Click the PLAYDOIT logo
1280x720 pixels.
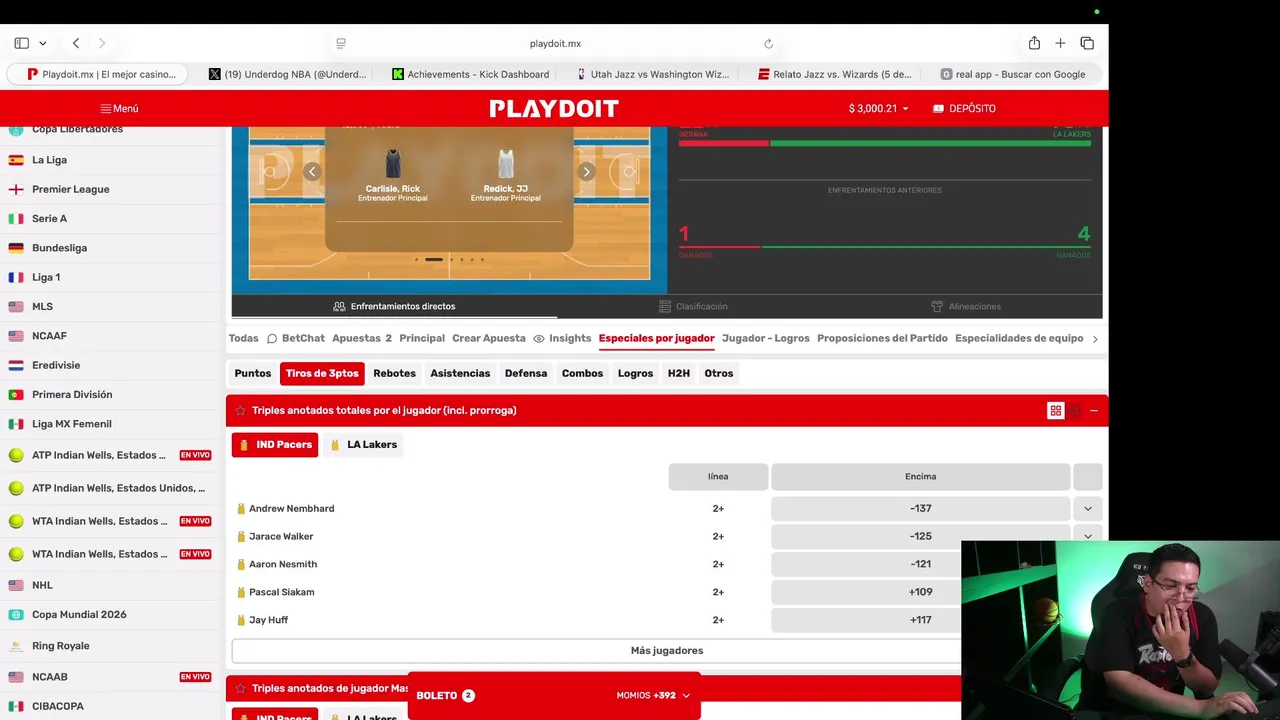(x=554, y=108)
